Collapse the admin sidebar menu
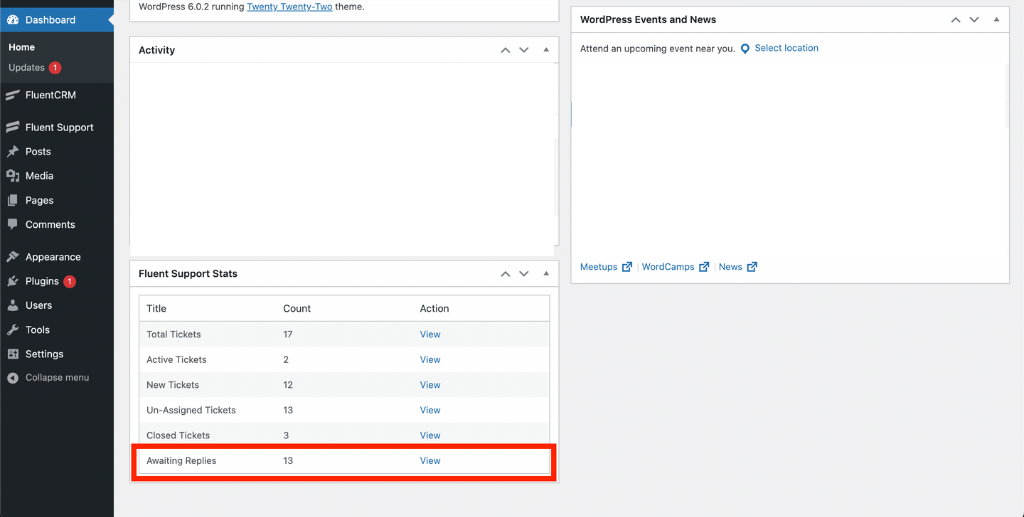The height and width of the screenshot is (517, 1024). (57, 378)
